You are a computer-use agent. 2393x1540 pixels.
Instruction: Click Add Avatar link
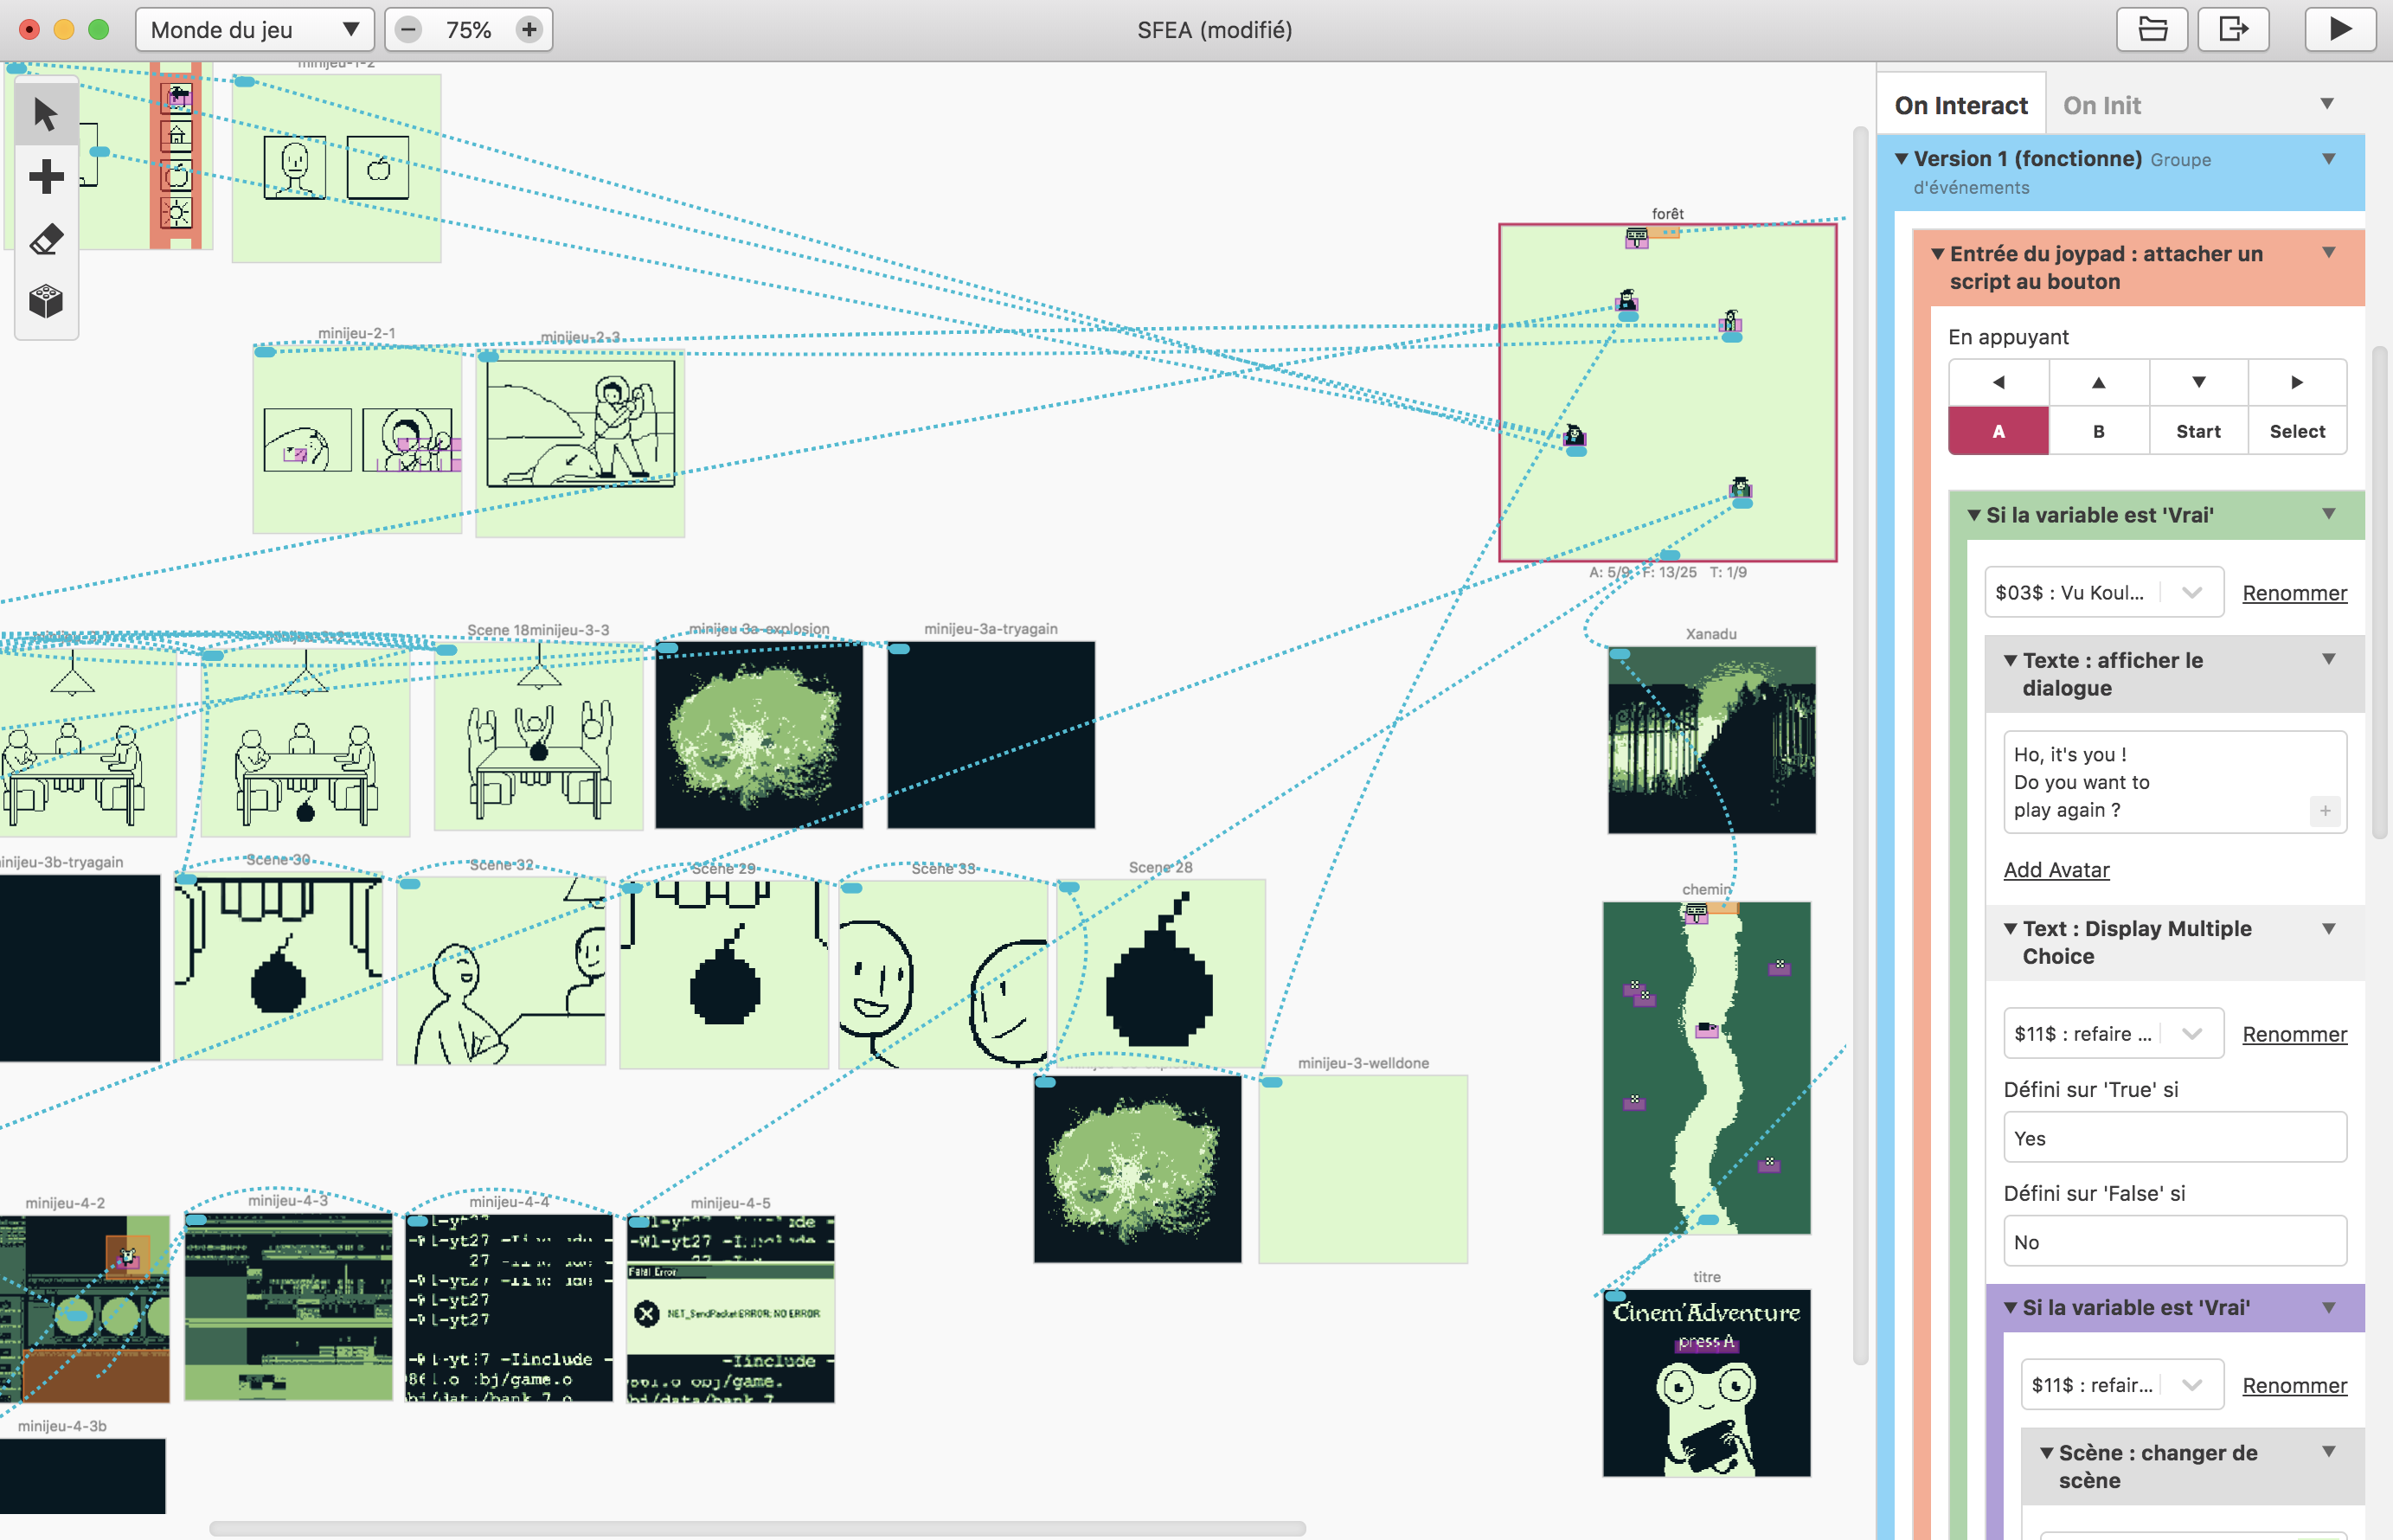coord(2058,869)
